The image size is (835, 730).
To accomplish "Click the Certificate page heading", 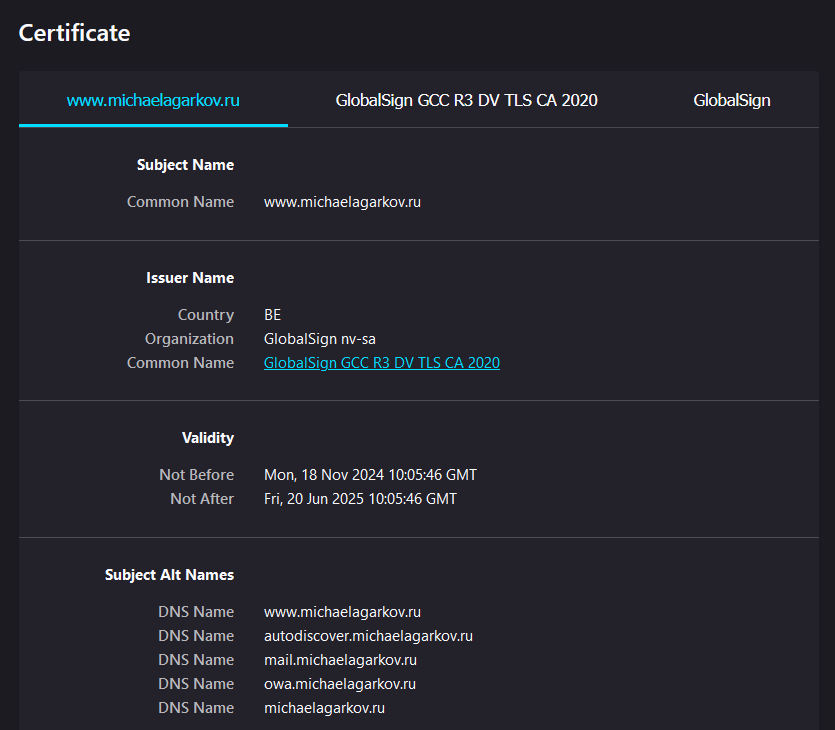I will [75, 32].
